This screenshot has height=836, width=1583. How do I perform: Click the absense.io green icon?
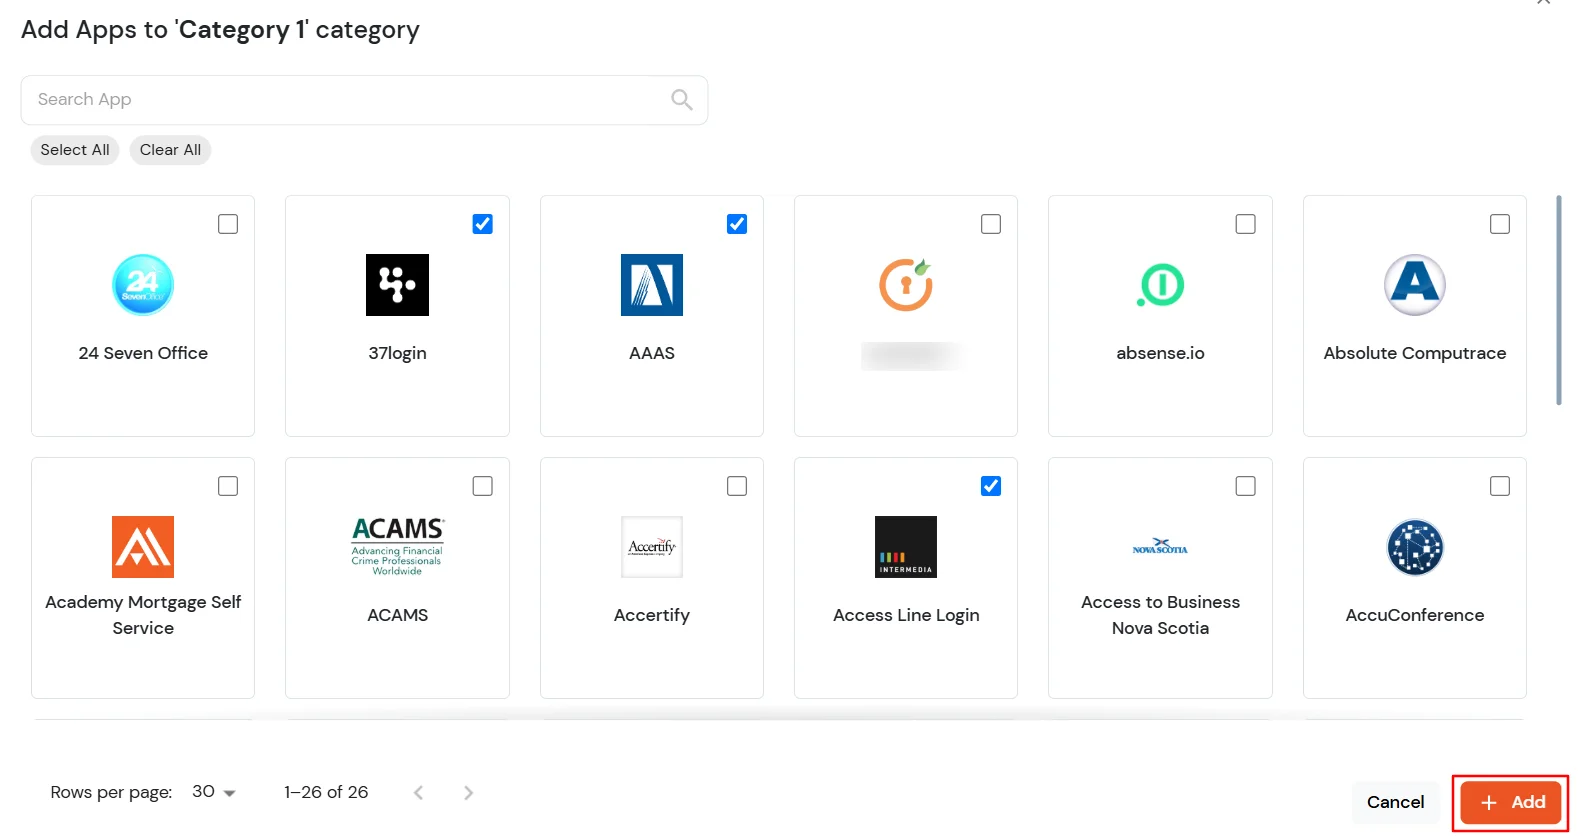pos(1160,285)
